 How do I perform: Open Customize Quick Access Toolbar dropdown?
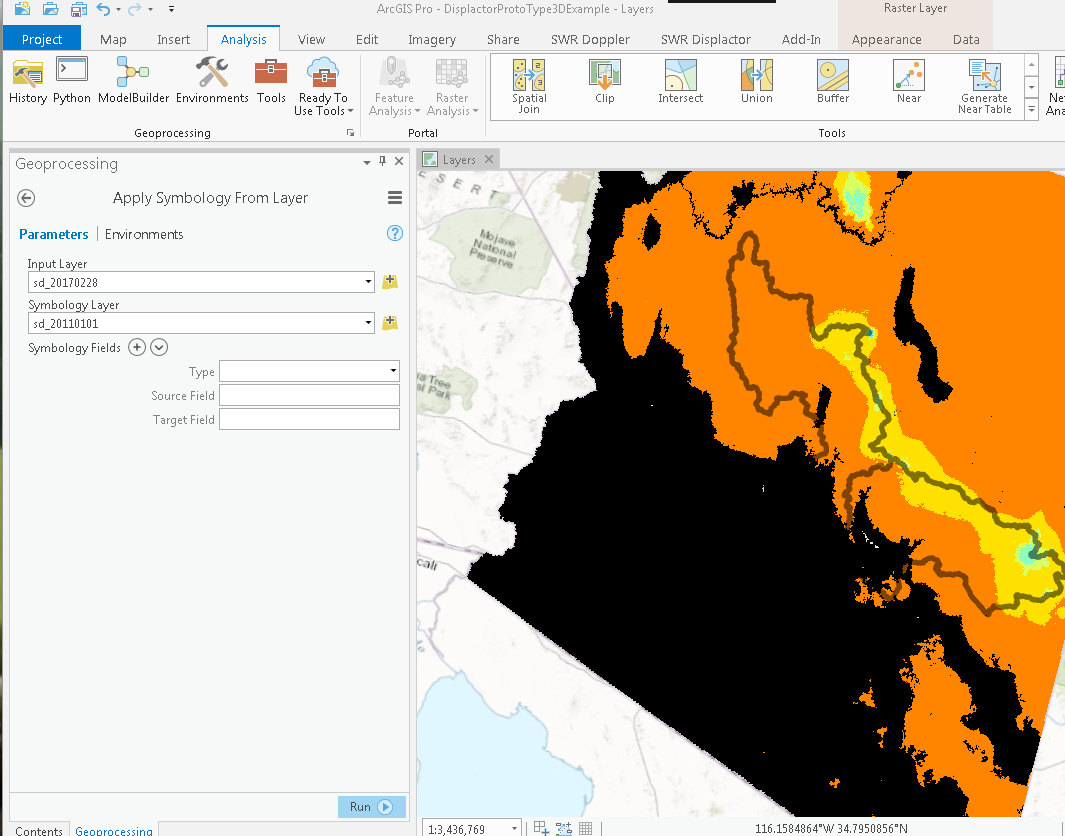coord(171,10)
